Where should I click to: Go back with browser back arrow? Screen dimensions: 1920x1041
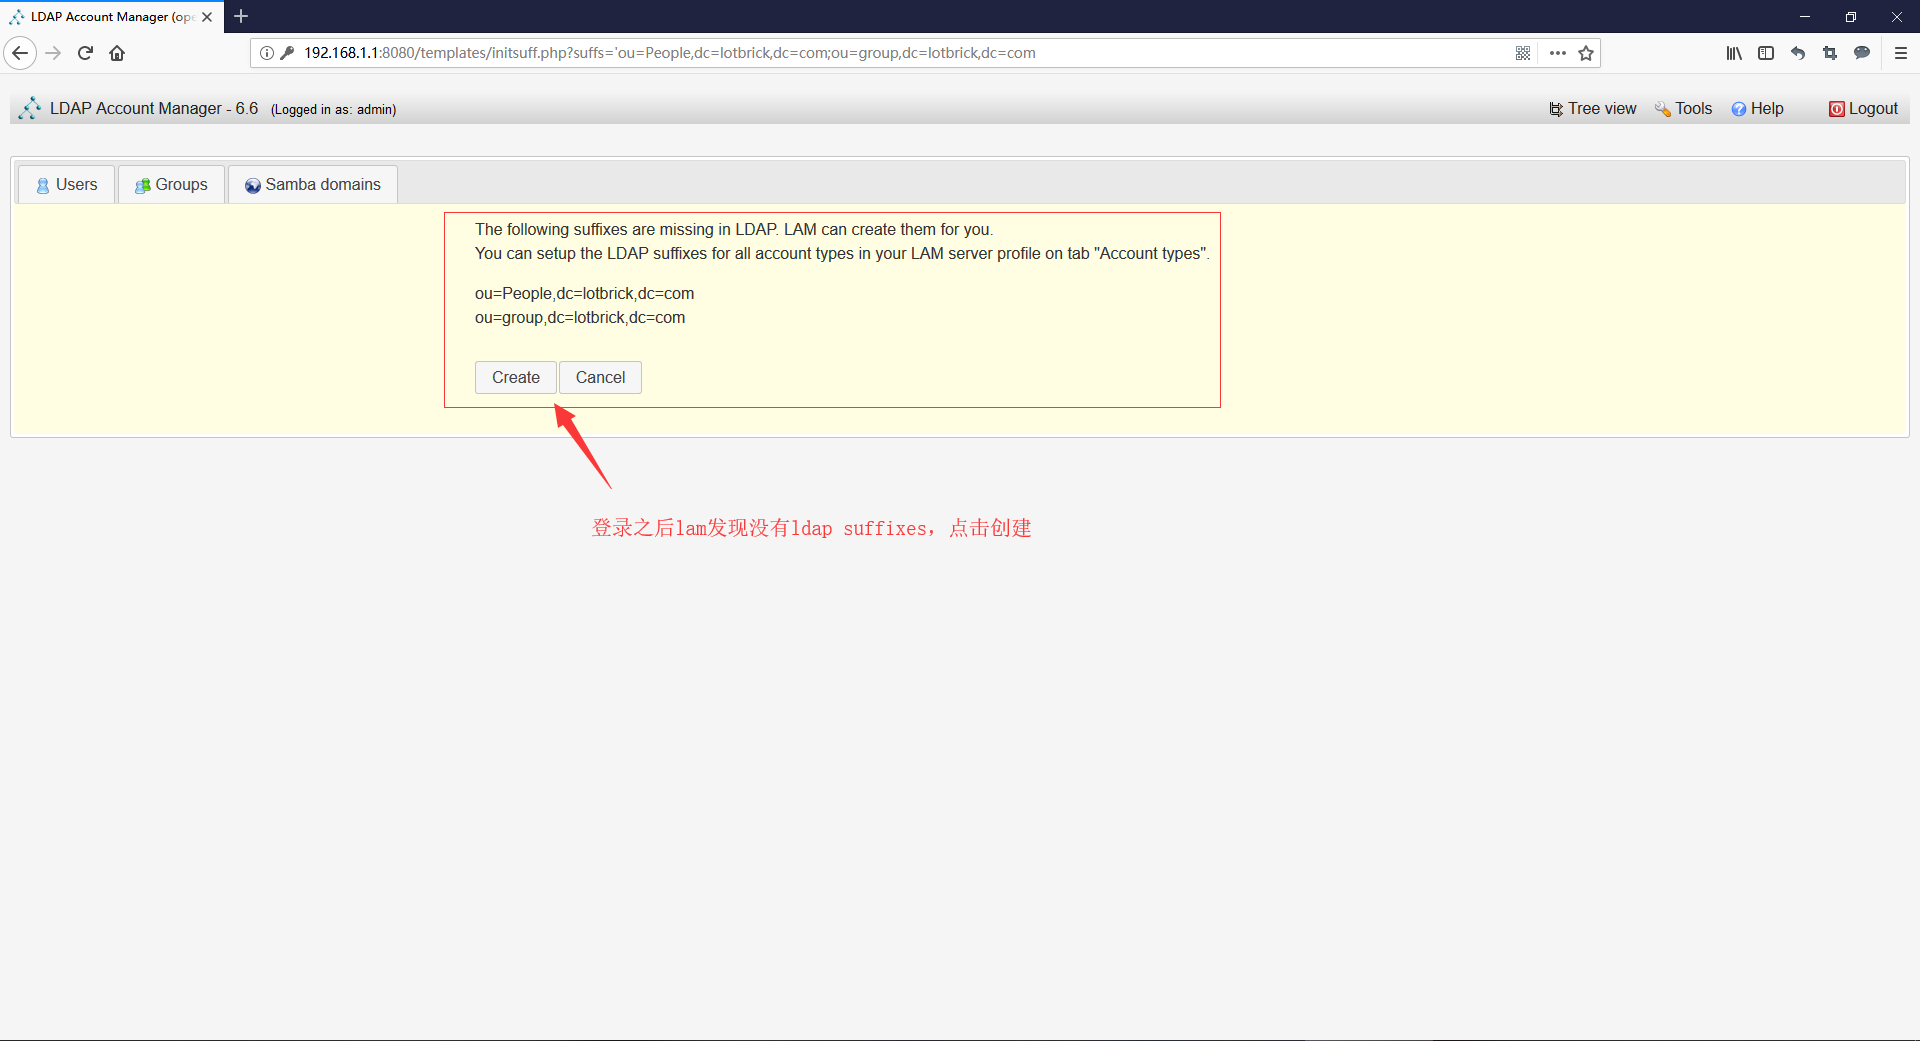[x=20, y=53]
